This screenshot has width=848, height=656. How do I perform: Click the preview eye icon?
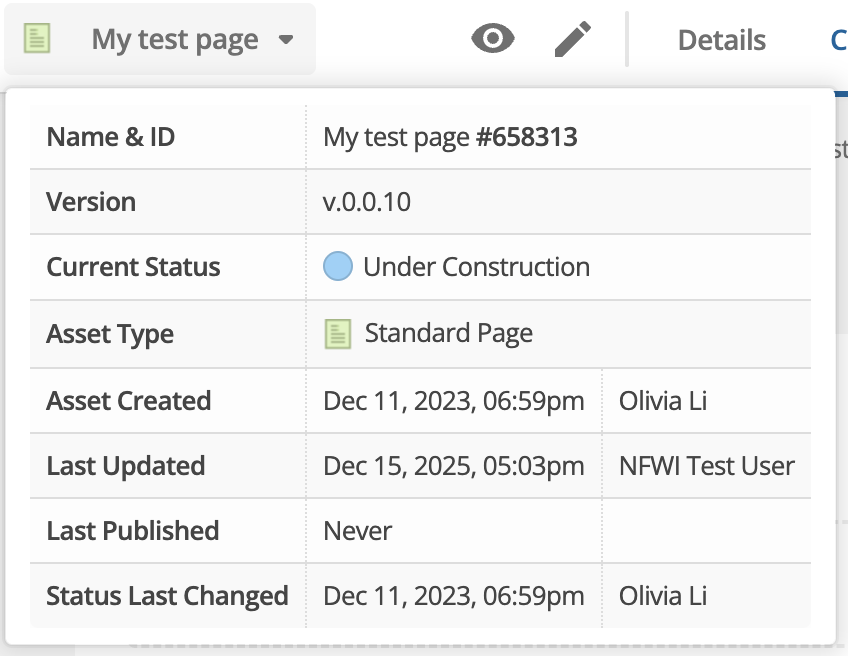493,39
